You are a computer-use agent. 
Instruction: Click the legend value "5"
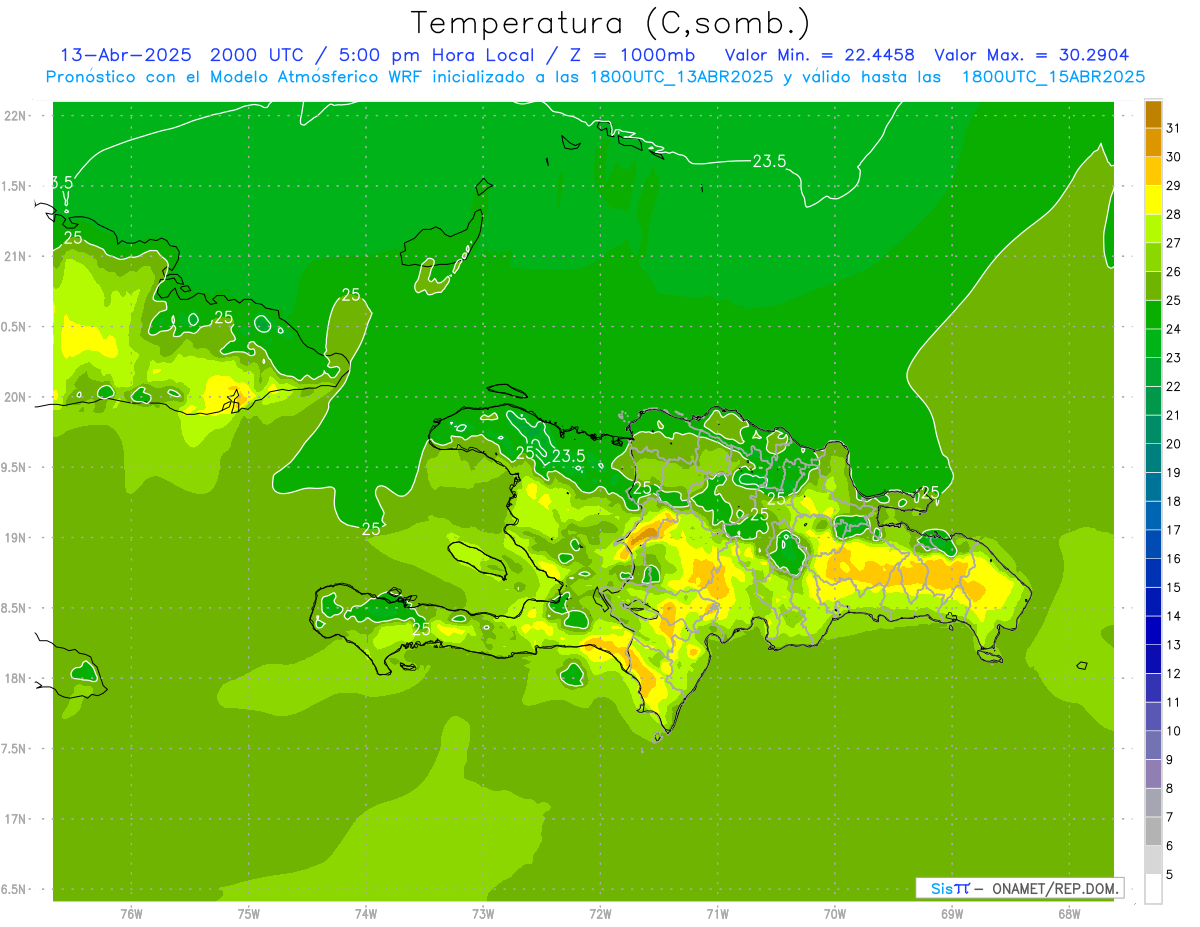pos(1170,875)
